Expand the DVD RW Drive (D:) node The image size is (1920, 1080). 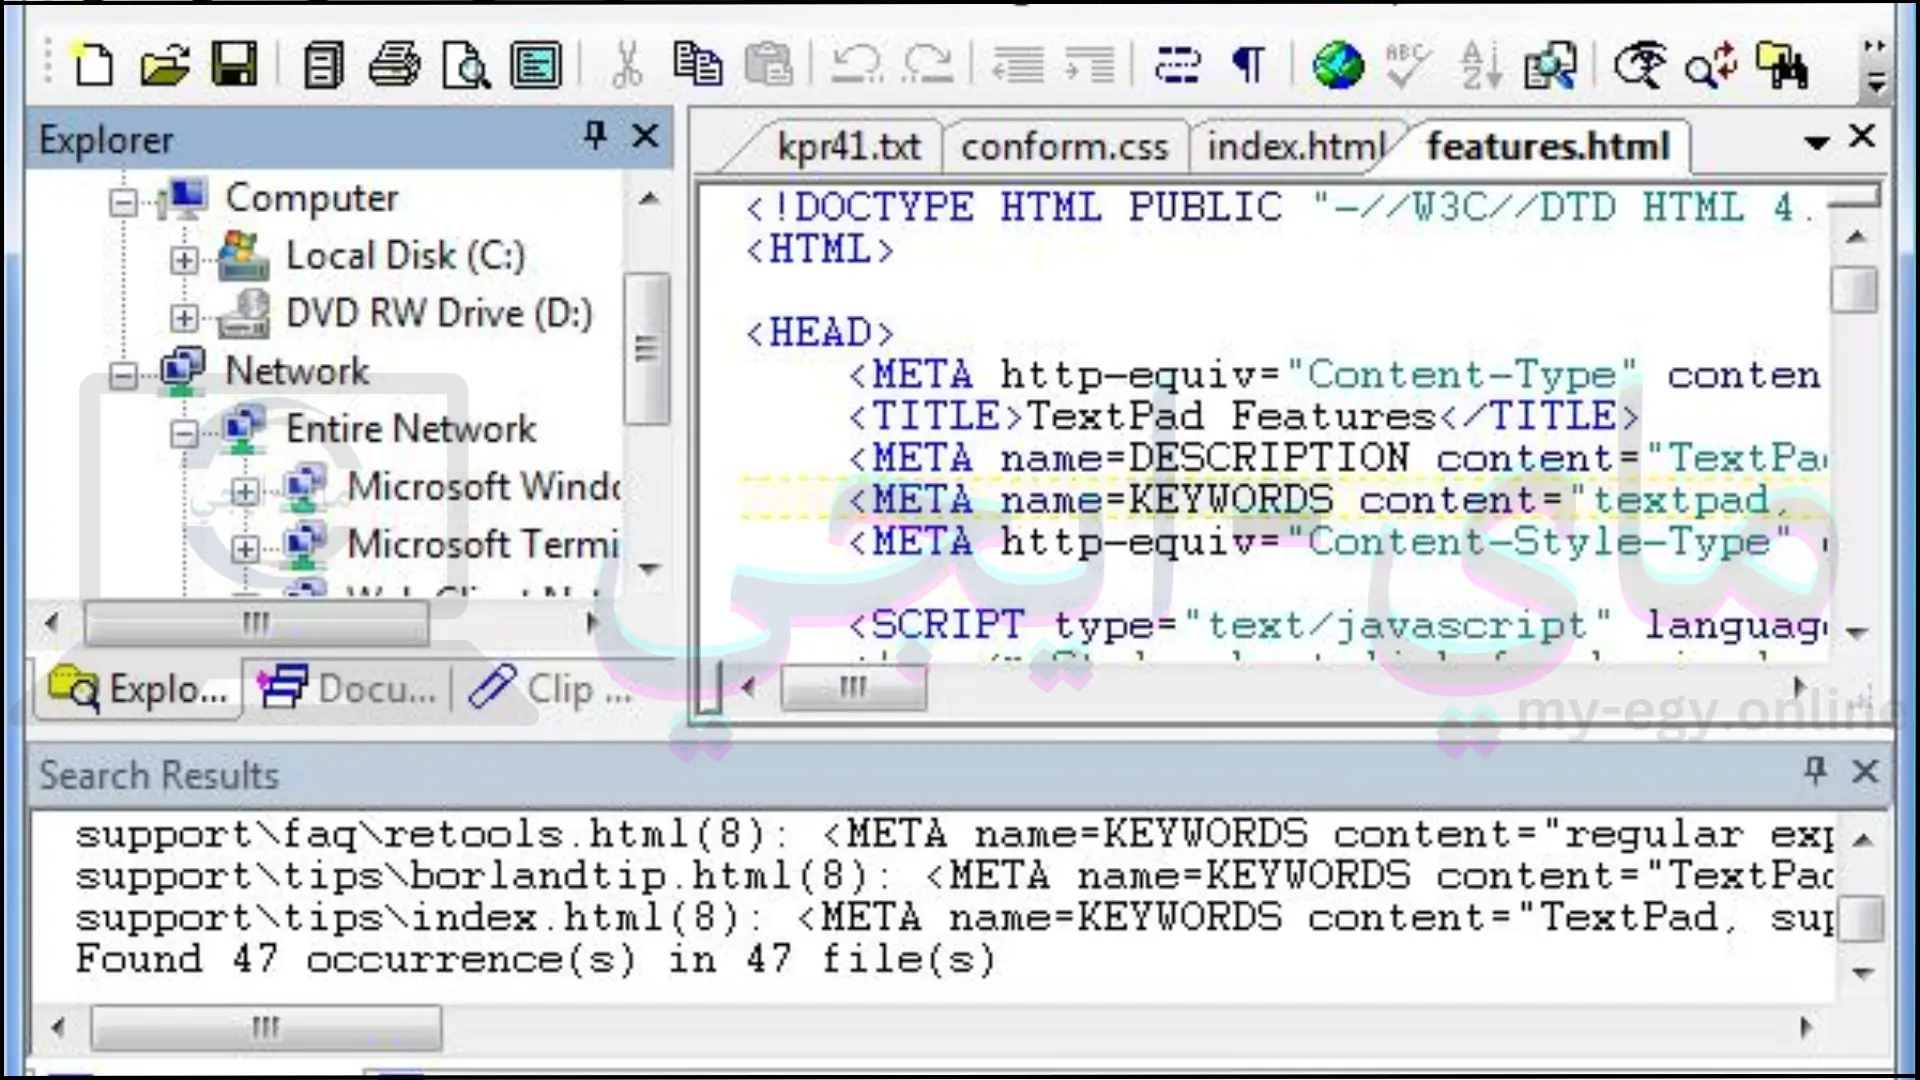coord(184,318)
